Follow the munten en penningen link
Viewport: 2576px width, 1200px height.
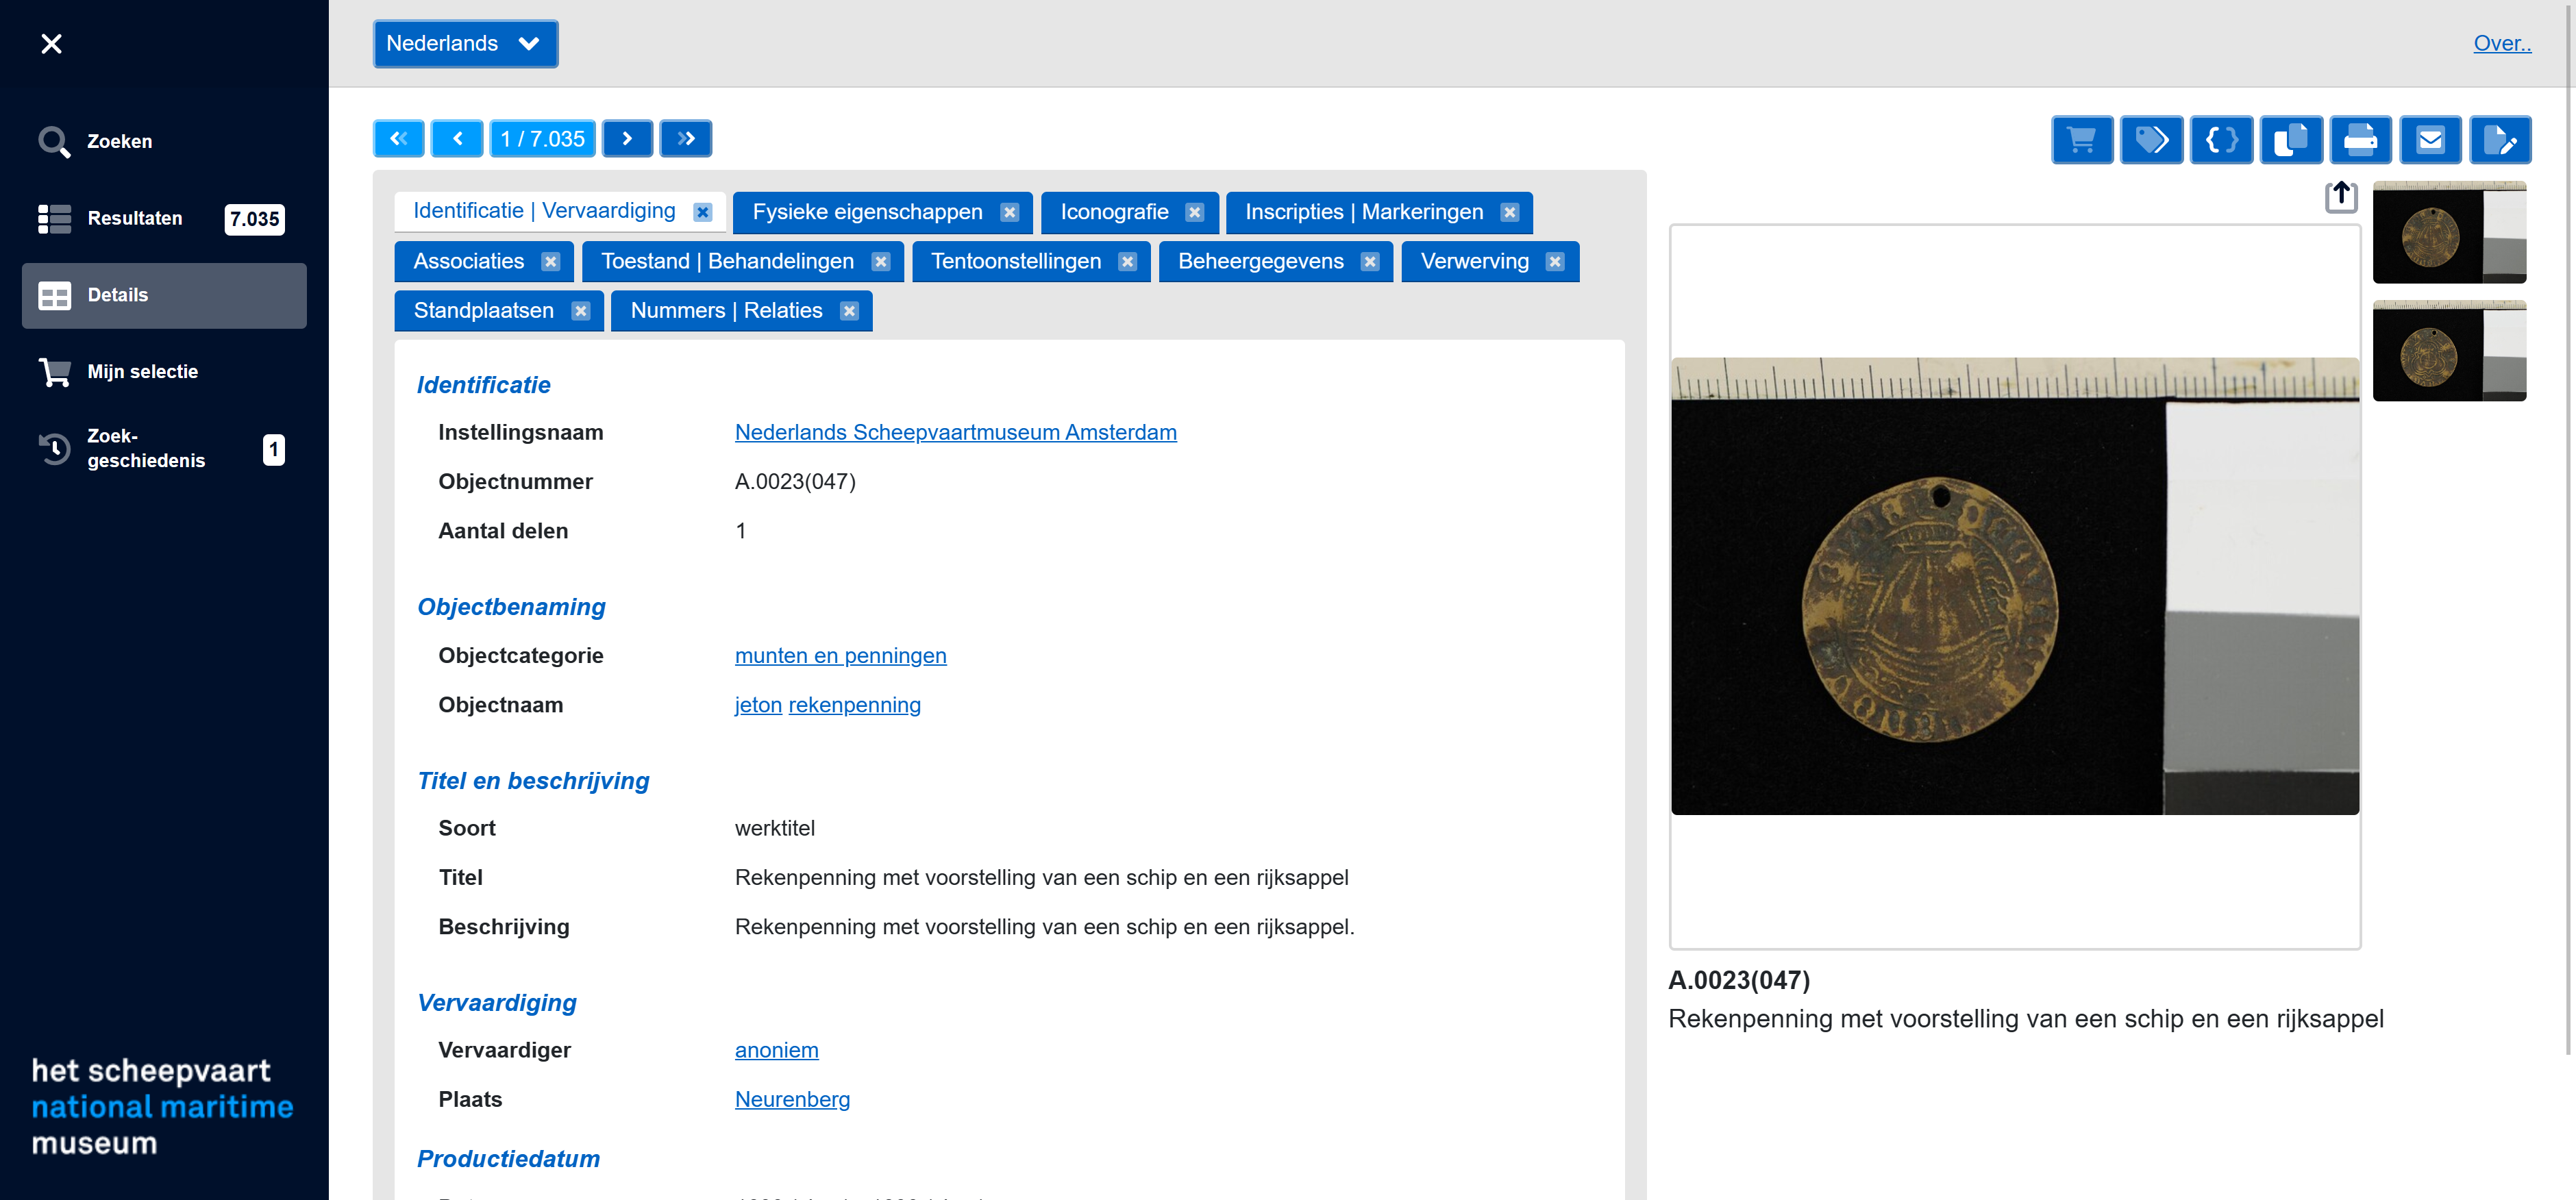(x=840, y=656)
